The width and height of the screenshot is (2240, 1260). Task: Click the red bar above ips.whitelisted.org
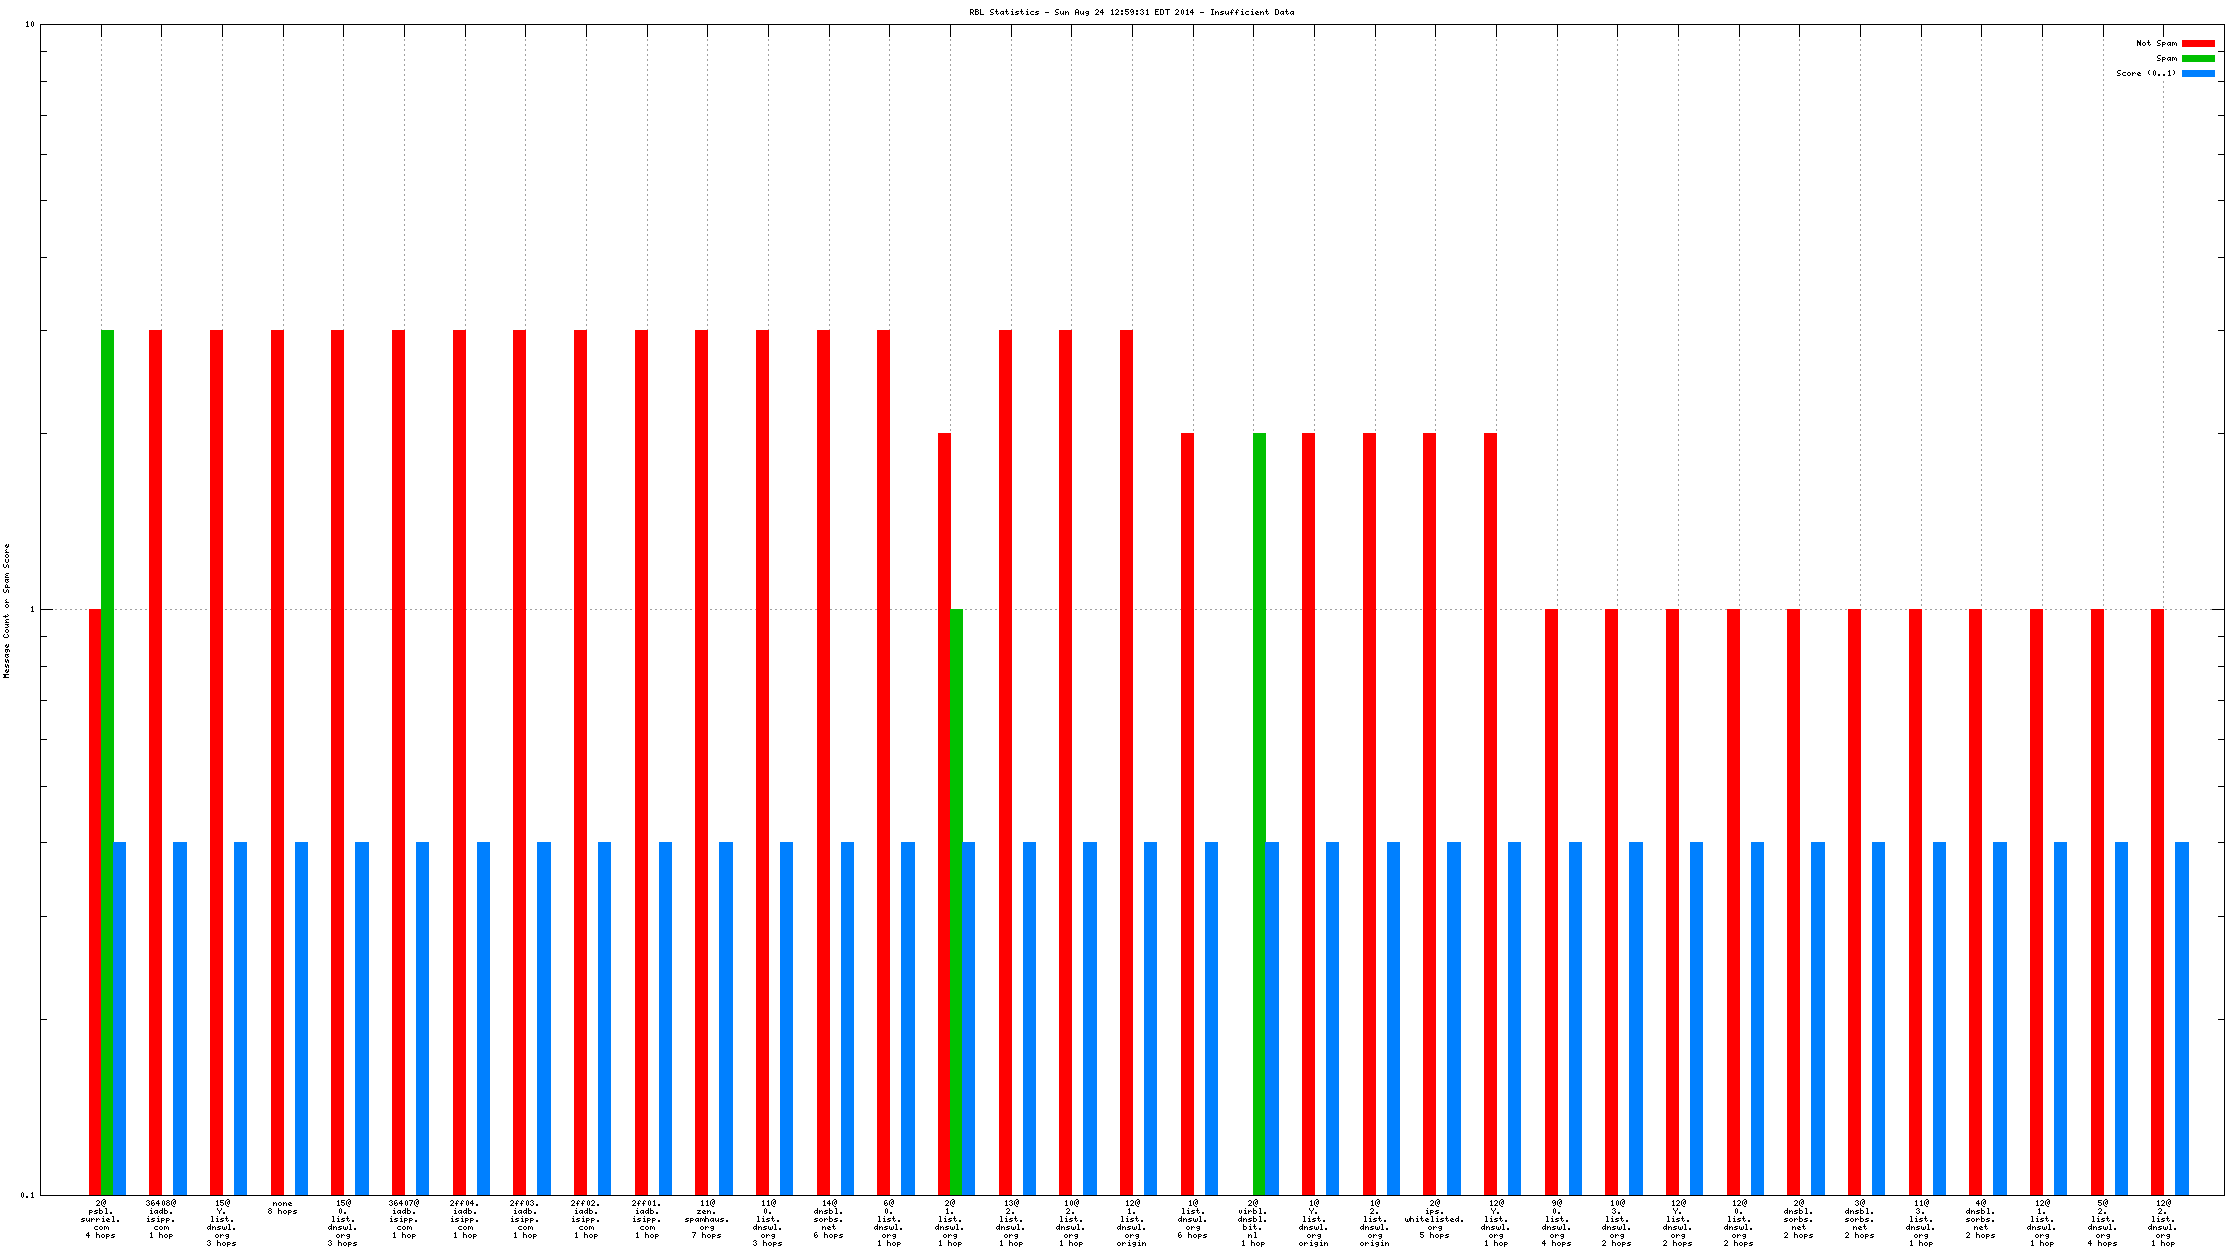point(1429,812)
